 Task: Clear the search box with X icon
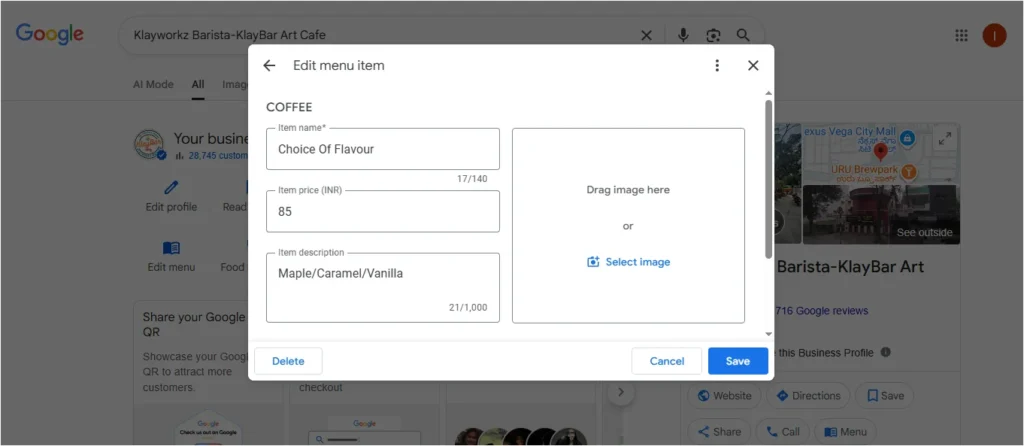[646, 35]
